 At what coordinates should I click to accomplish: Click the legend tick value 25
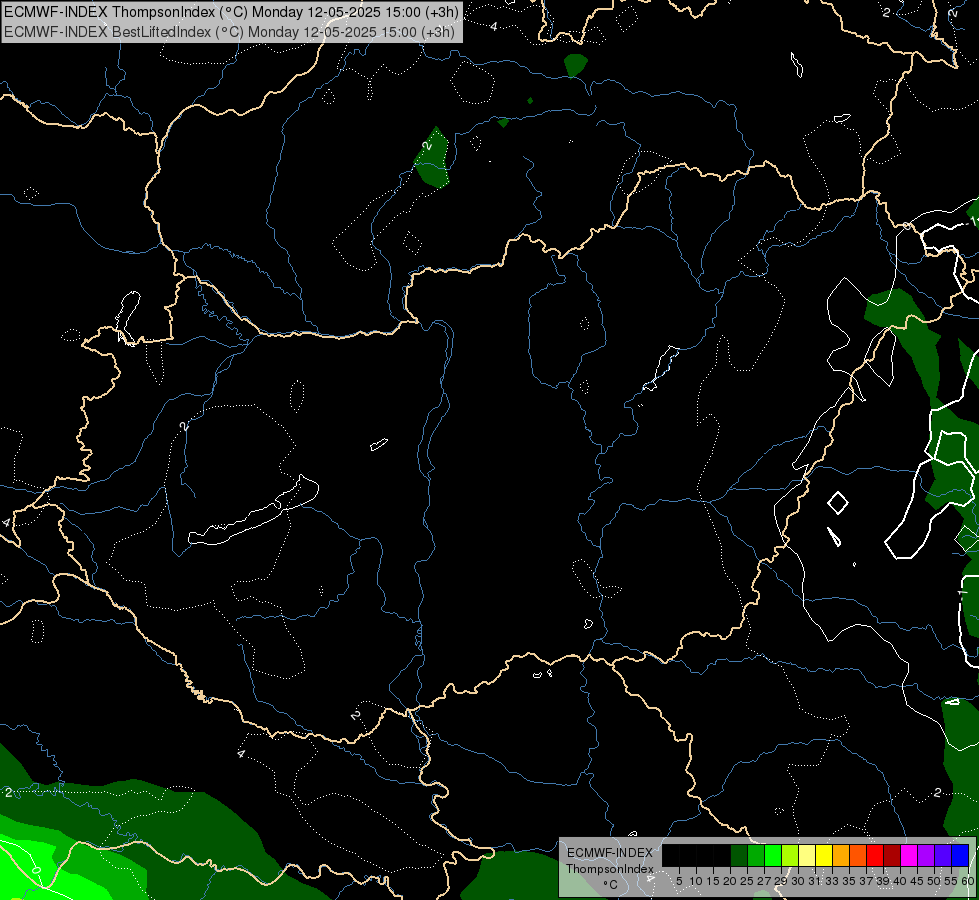pos(747,881)
